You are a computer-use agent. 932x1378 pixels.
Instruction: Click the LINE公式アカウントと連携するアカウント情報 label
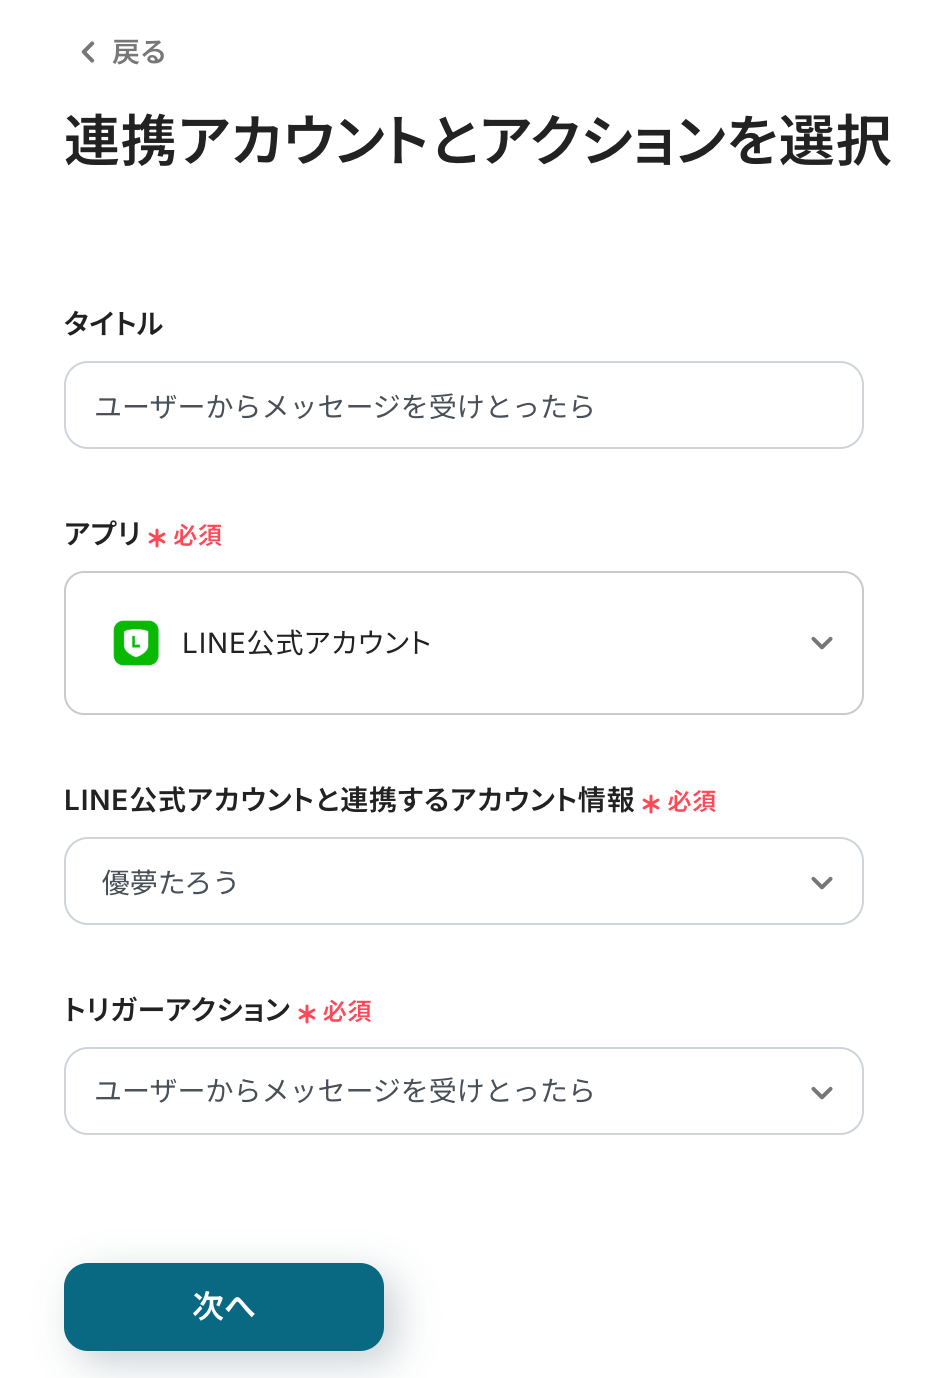349,800
